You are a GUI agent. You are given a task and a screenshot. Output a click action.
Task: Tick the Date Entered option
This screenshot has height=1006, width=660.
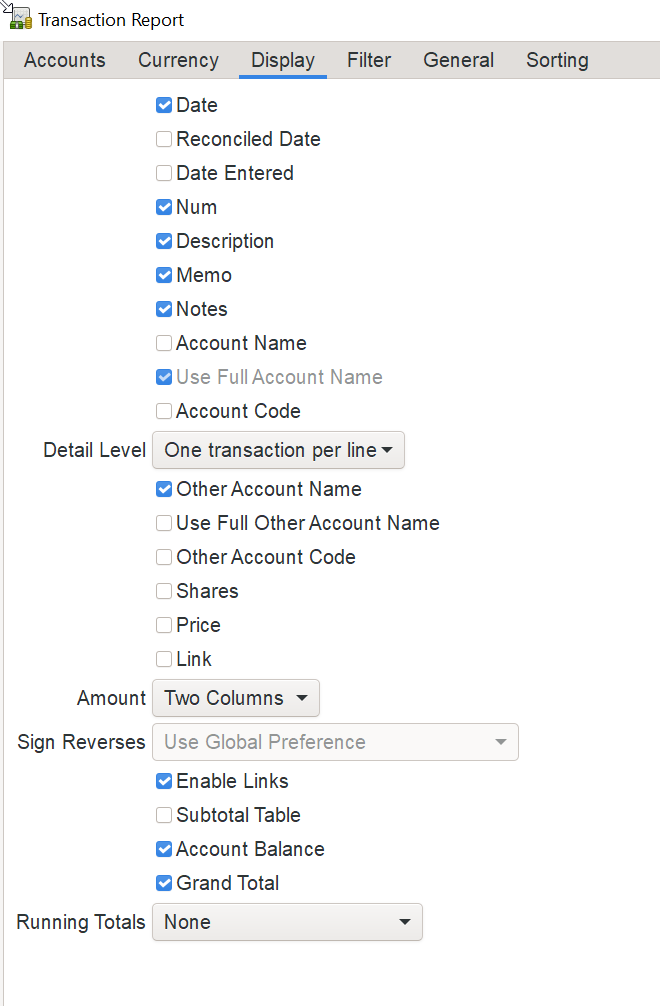coord(164,173)
